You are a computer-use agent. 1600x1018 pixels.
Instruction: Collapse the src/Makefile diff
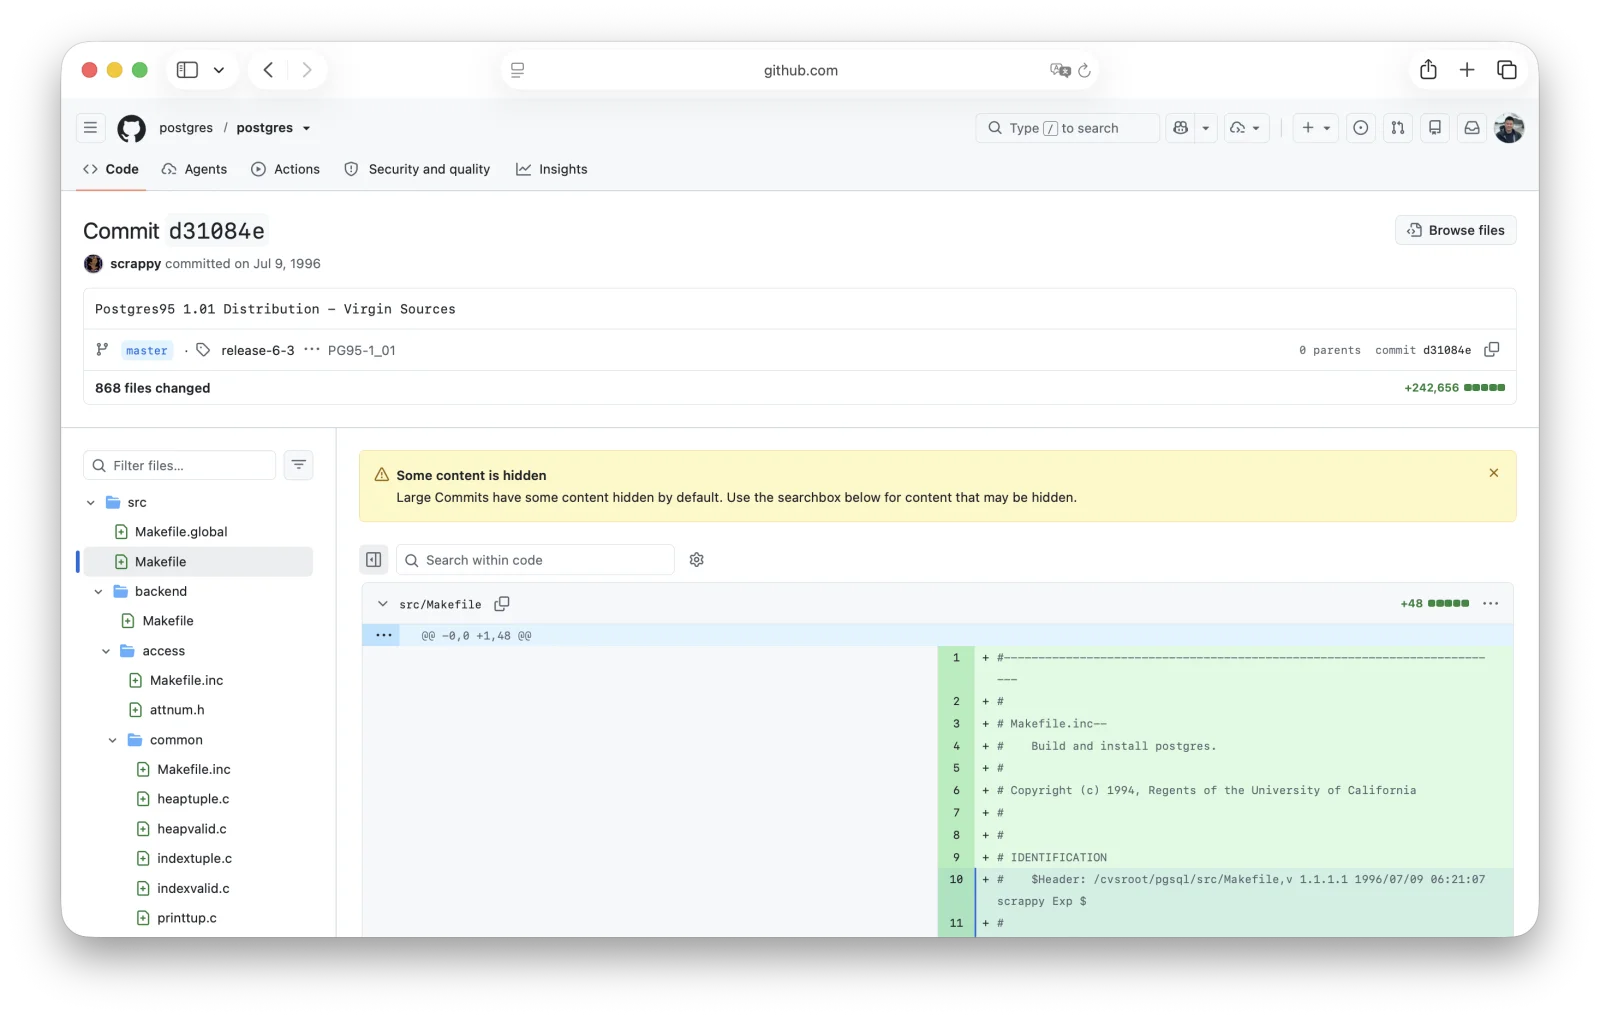click(x=382, y=604)
